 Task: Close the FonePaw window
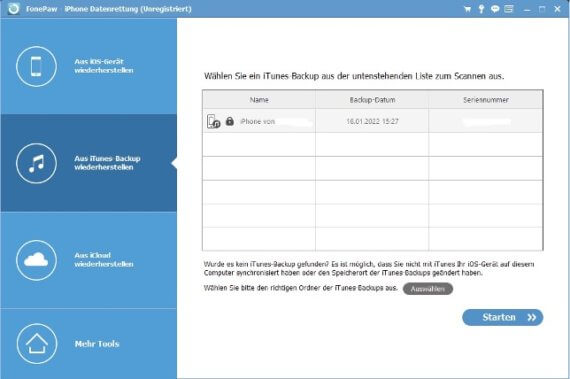pyautogui.click(x=557, y=9)
